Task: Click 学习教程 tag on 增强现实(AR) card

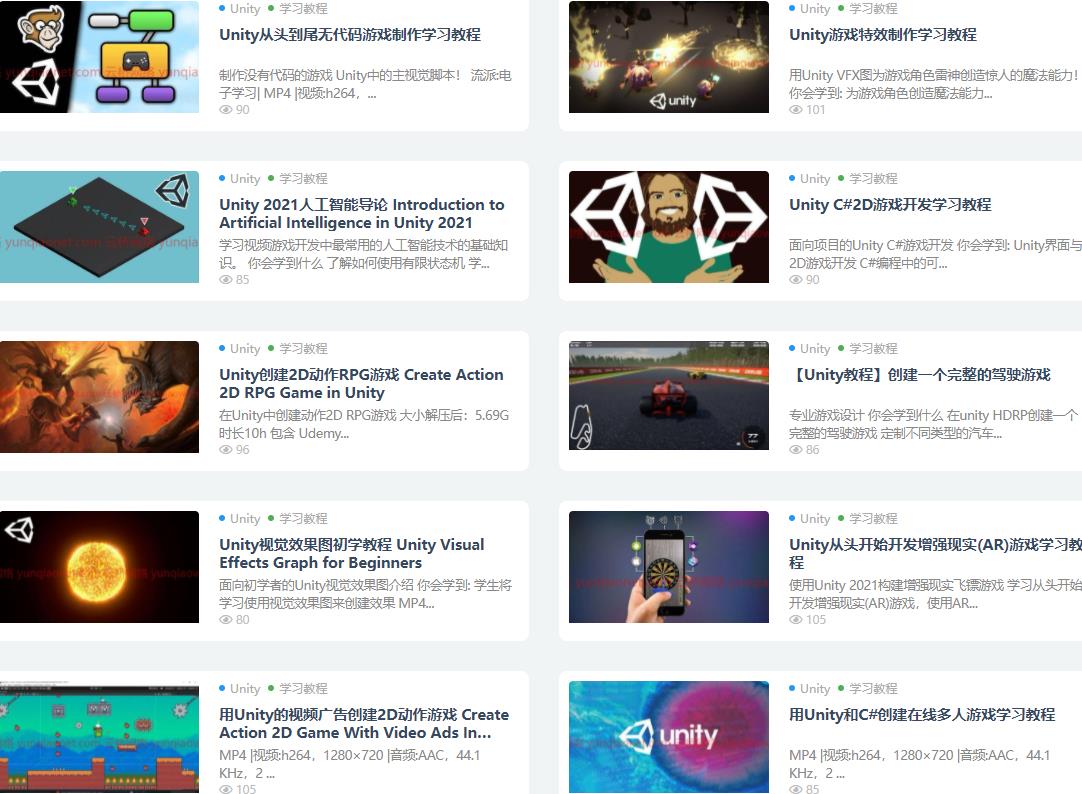Action: [873, 519]
